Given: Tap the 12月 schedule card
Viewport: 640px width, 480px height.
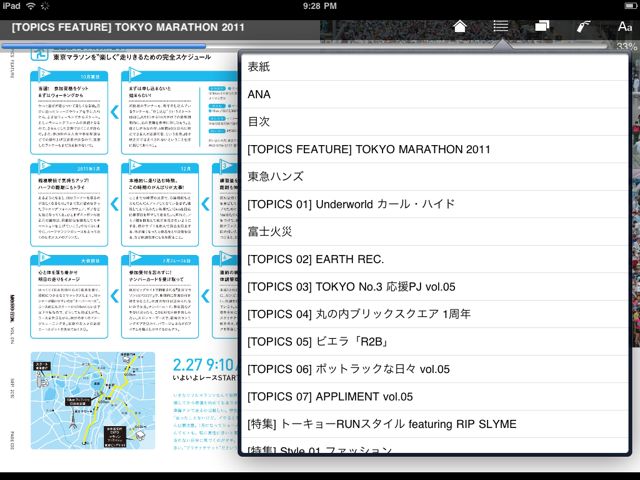Looking at the screenshot, I should click(x=160, y=204).
